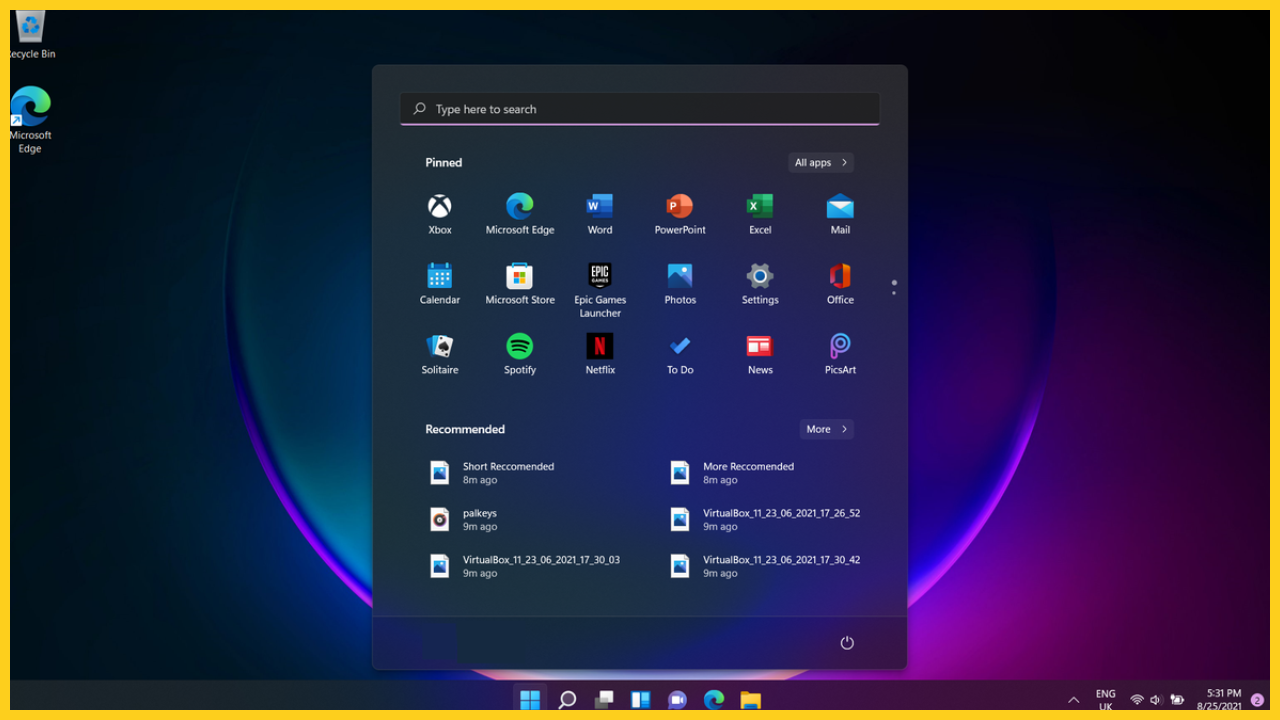Launch Microsoft Store from the pinned apps
Screen dimensions: 1280x720
(520, 285)
